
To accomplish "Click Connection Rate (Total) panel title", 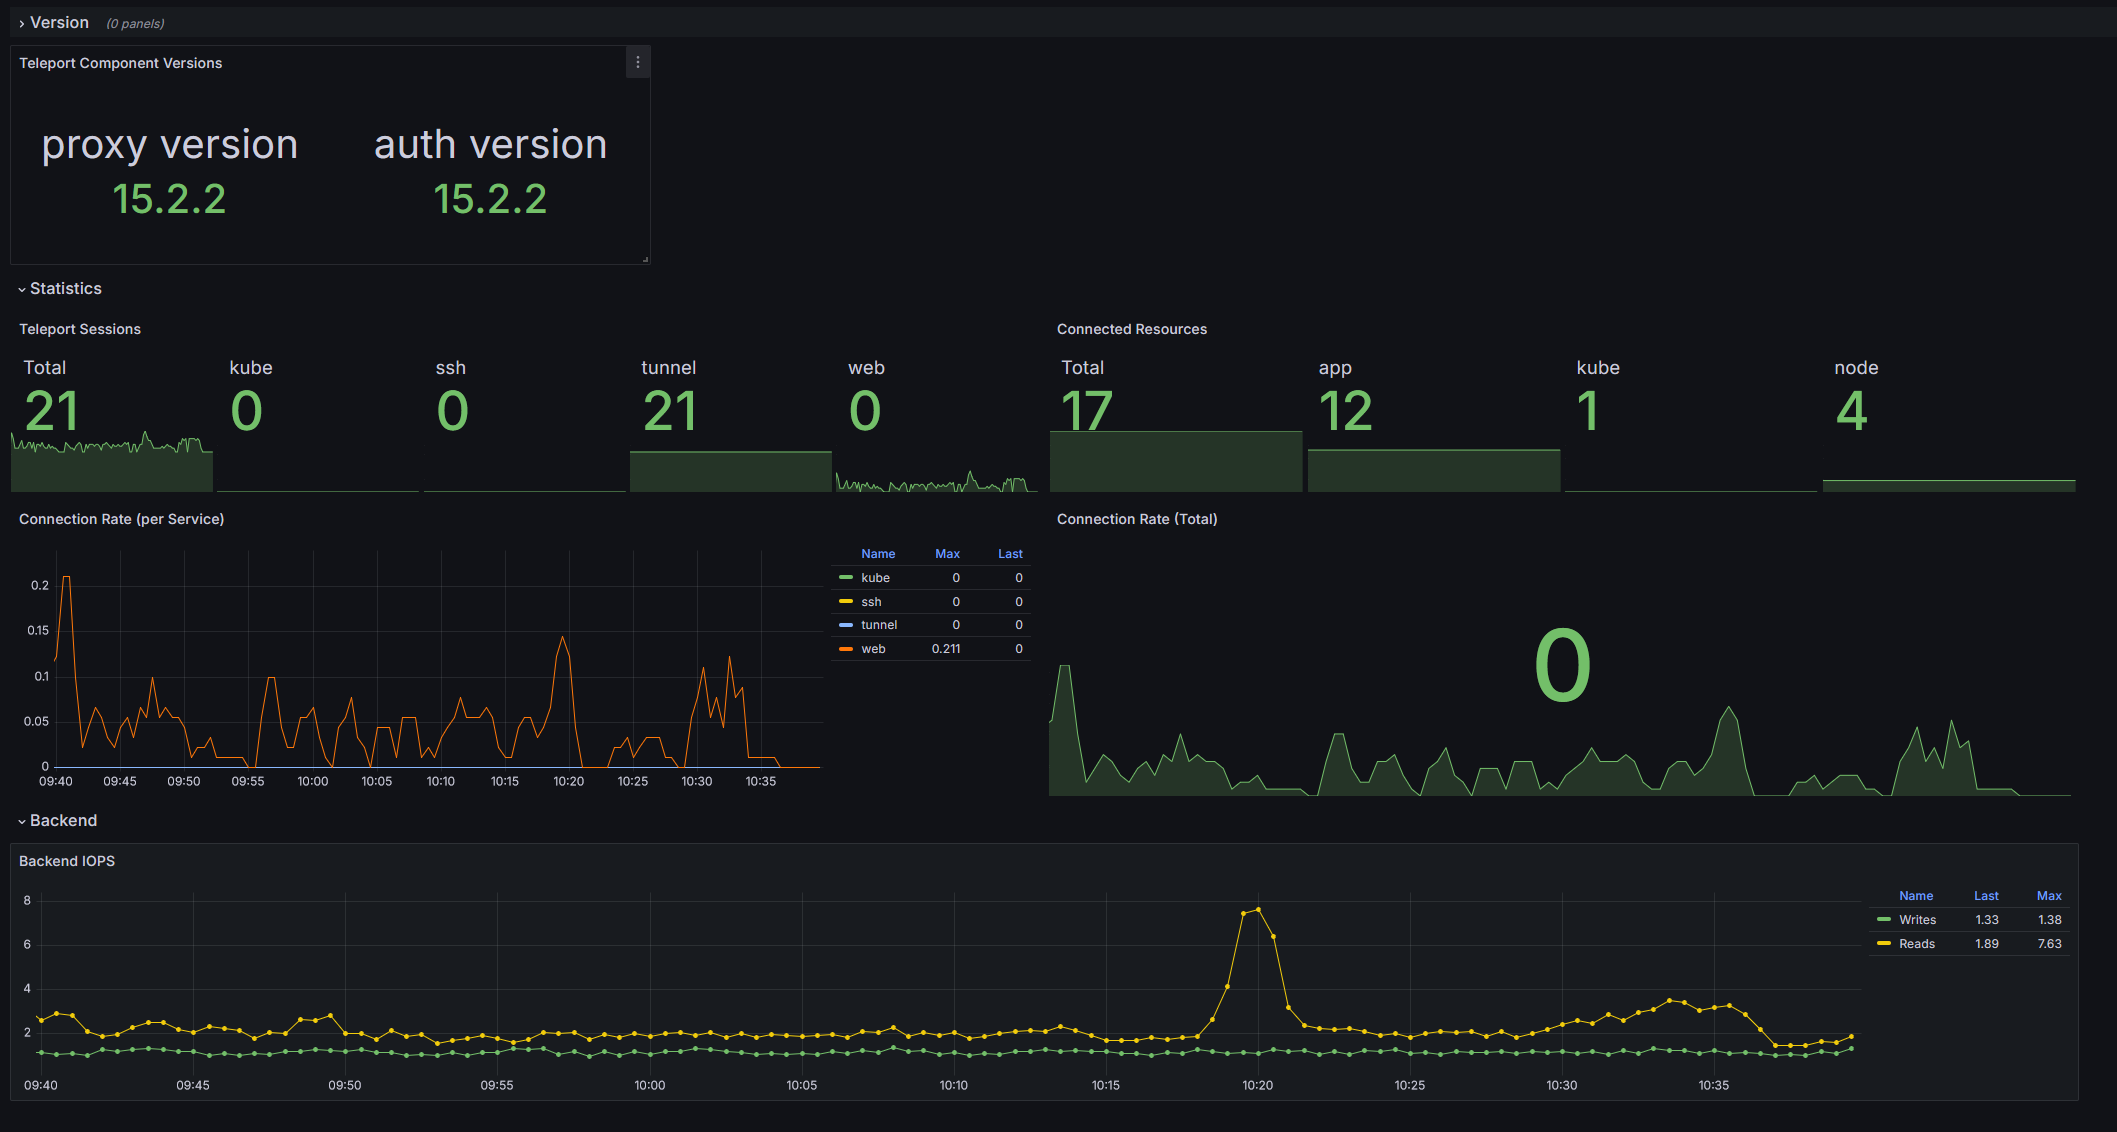I will pyautogui.click(x=1136, y=519).
